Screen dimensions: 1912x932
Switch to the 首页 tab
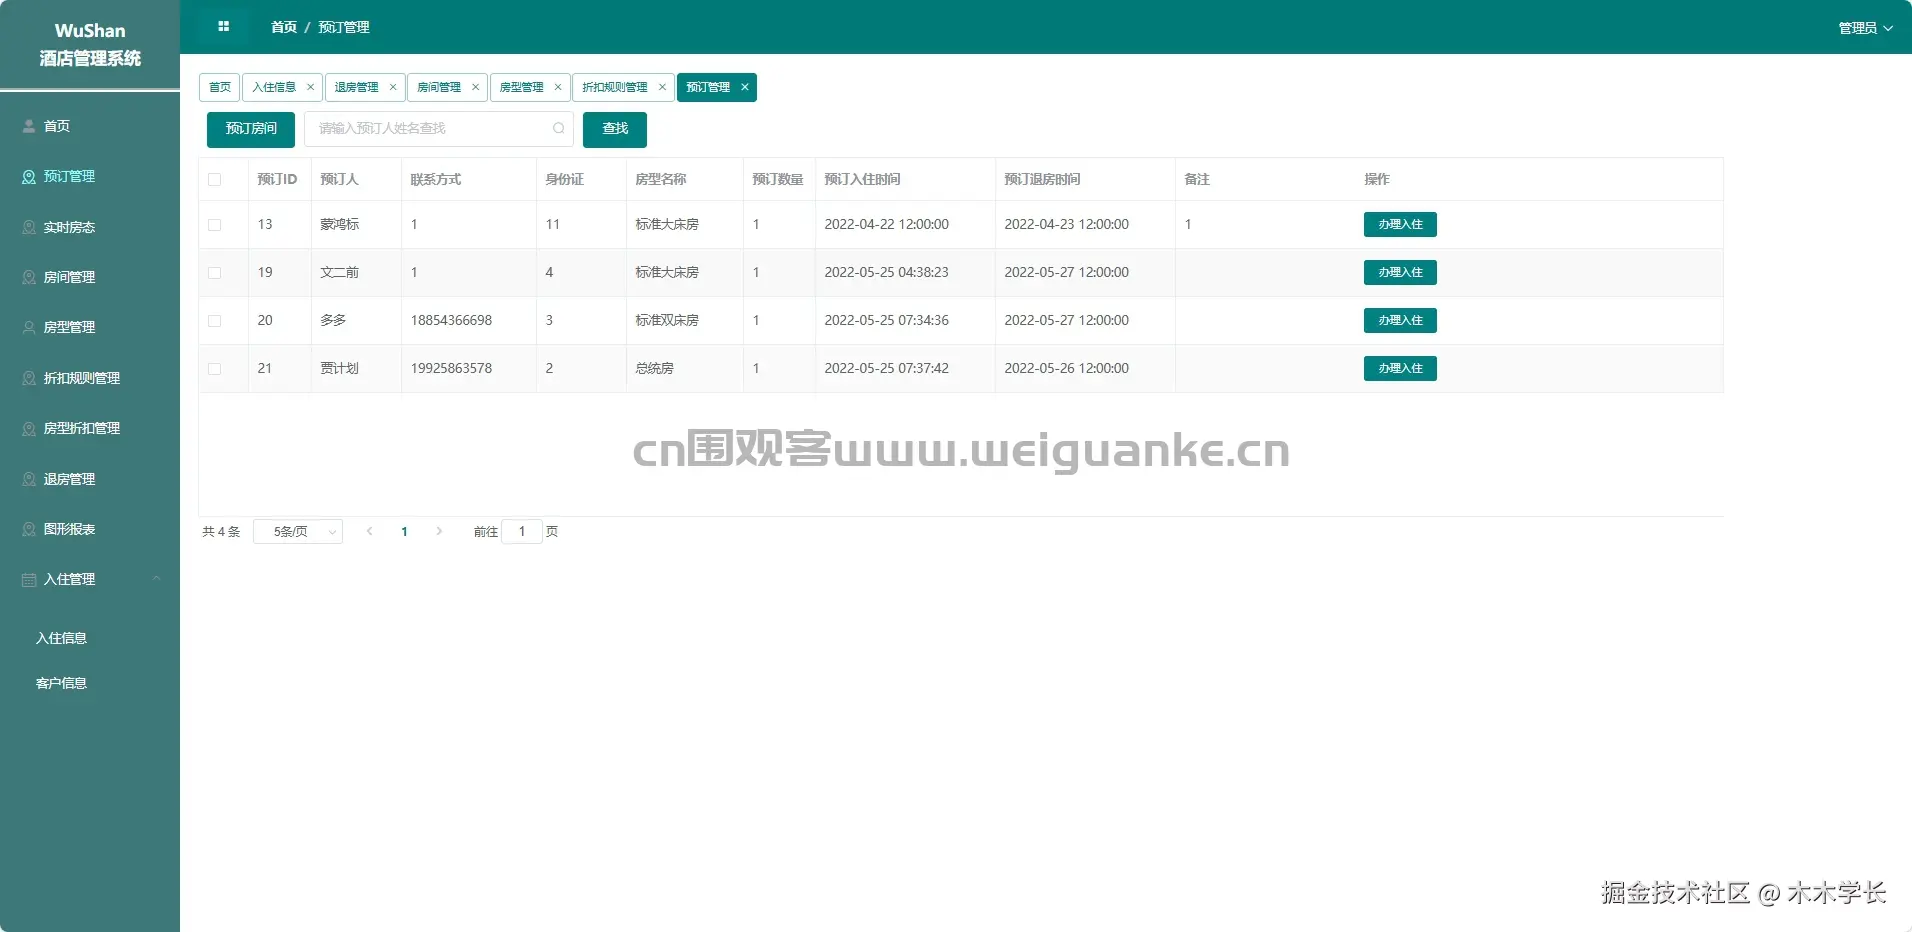point(219,87)
